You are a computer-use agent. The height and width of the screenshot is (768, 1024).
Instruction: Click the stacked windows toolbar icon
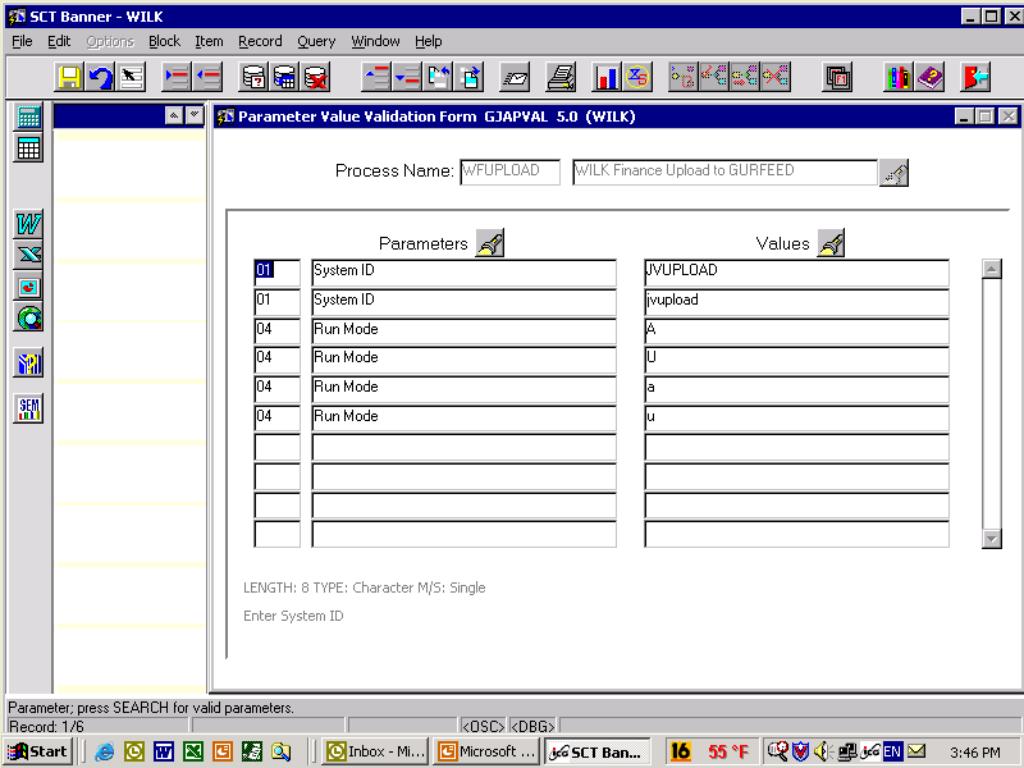tap(837, 77)
